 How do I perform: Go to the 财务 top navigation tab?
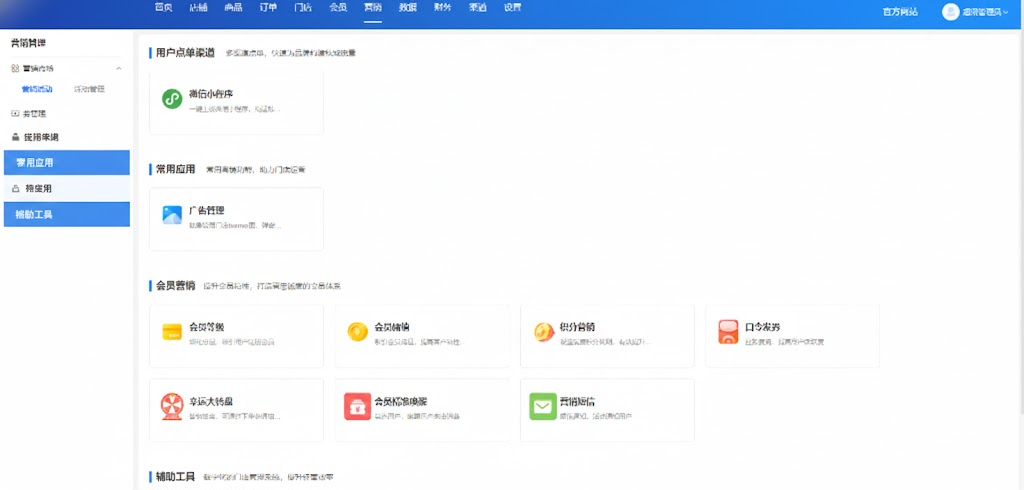pos(442,8)
